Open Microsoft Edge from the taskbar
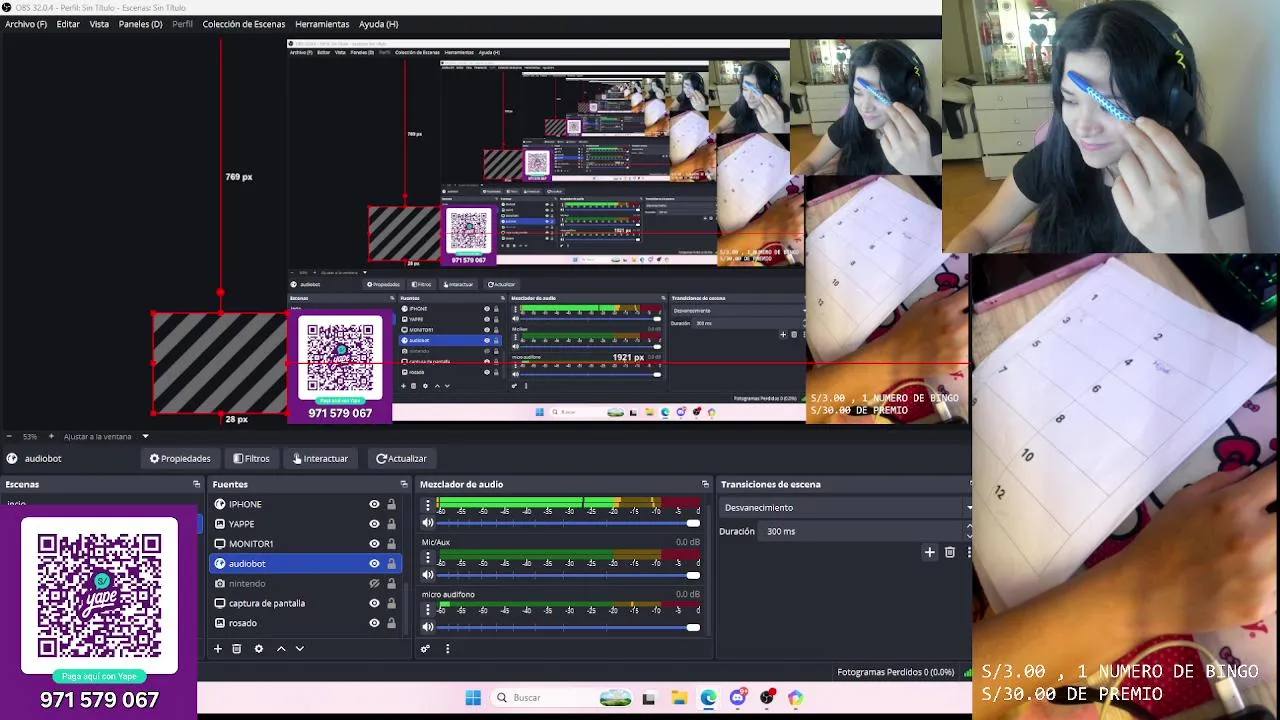1280x720 pixels. coord(708,698)
